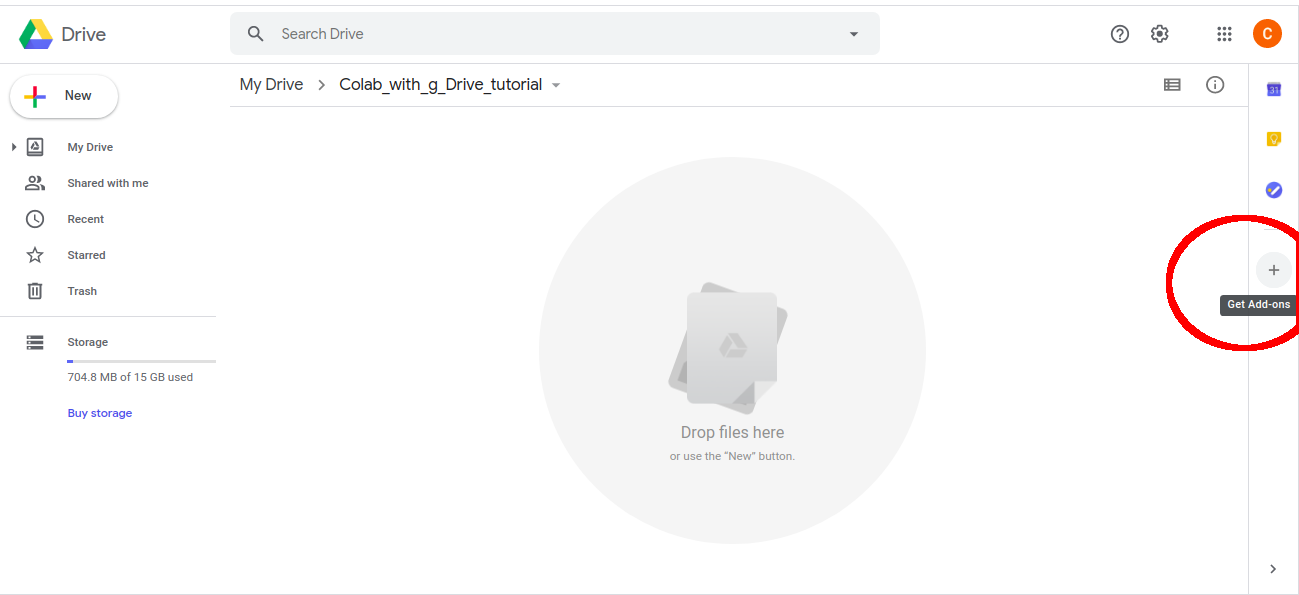The width and height of the screenshot is (1299, 595).
Task: Open Google Tasks from the side panel
Action: (x=1273, y=189)
